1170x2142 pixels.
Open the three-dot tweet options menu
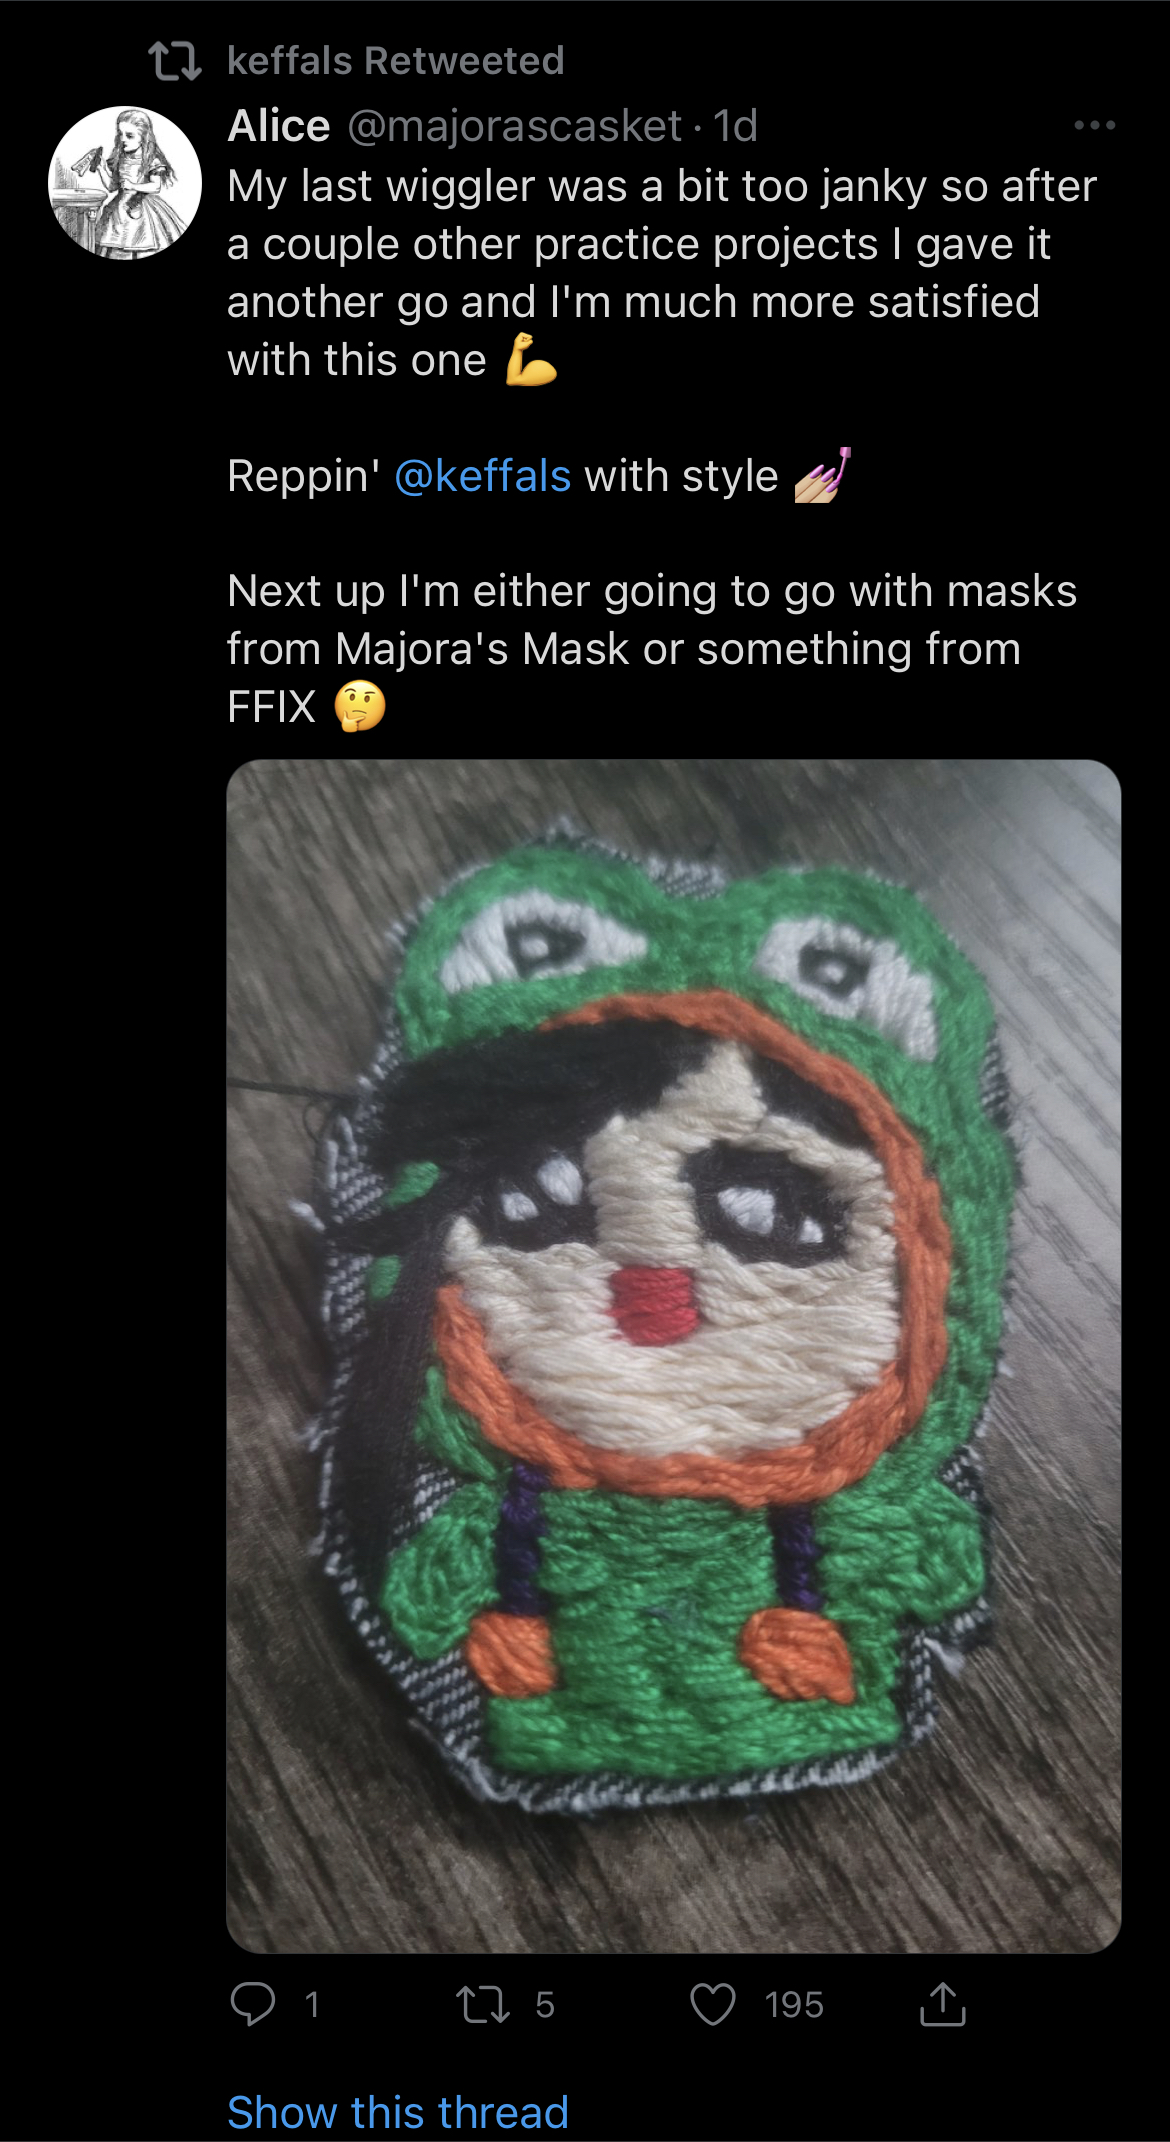click(1095, 126)
